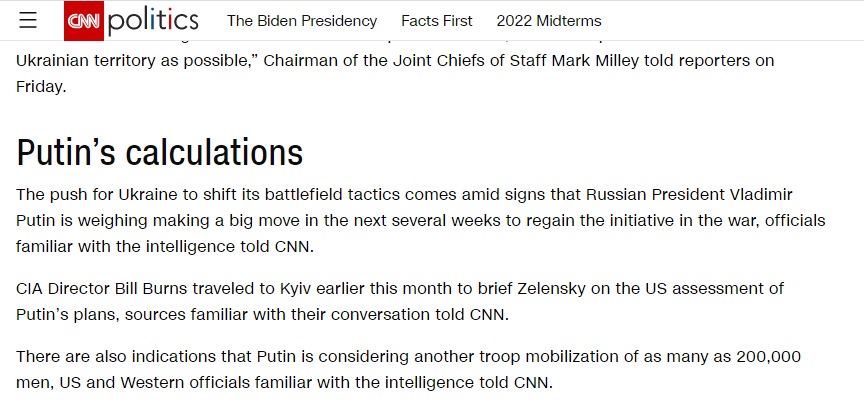Click the word "Kyiv" in the article
The image size is (864, 420).
pyautogui.click(x=297, y=289)
